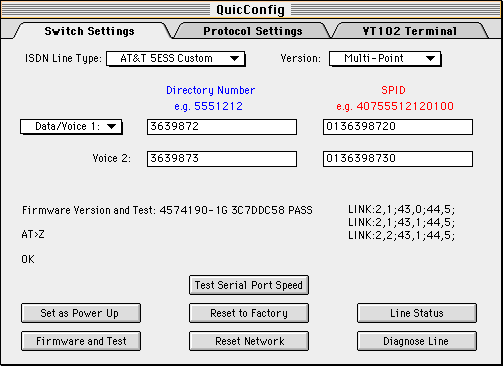The image size is (503, 366).
Task: Click the QuicConfig window title bar
Action: click(x=251, y=9)
